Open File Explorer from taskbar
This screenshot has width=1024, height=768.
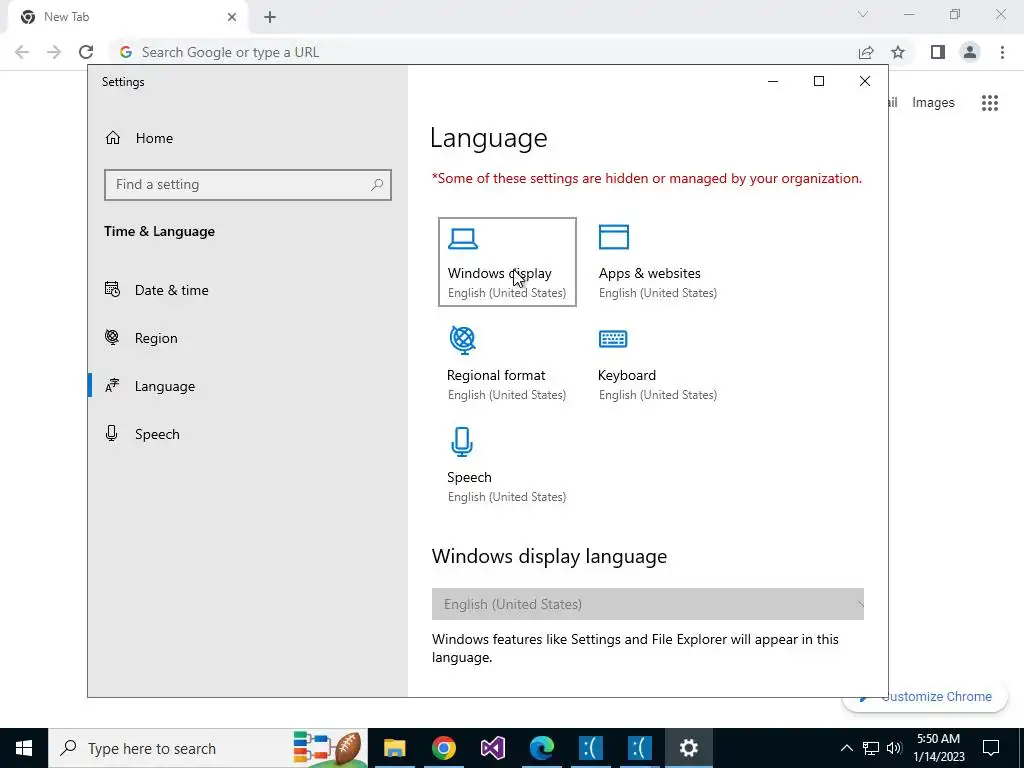point(394,748)
